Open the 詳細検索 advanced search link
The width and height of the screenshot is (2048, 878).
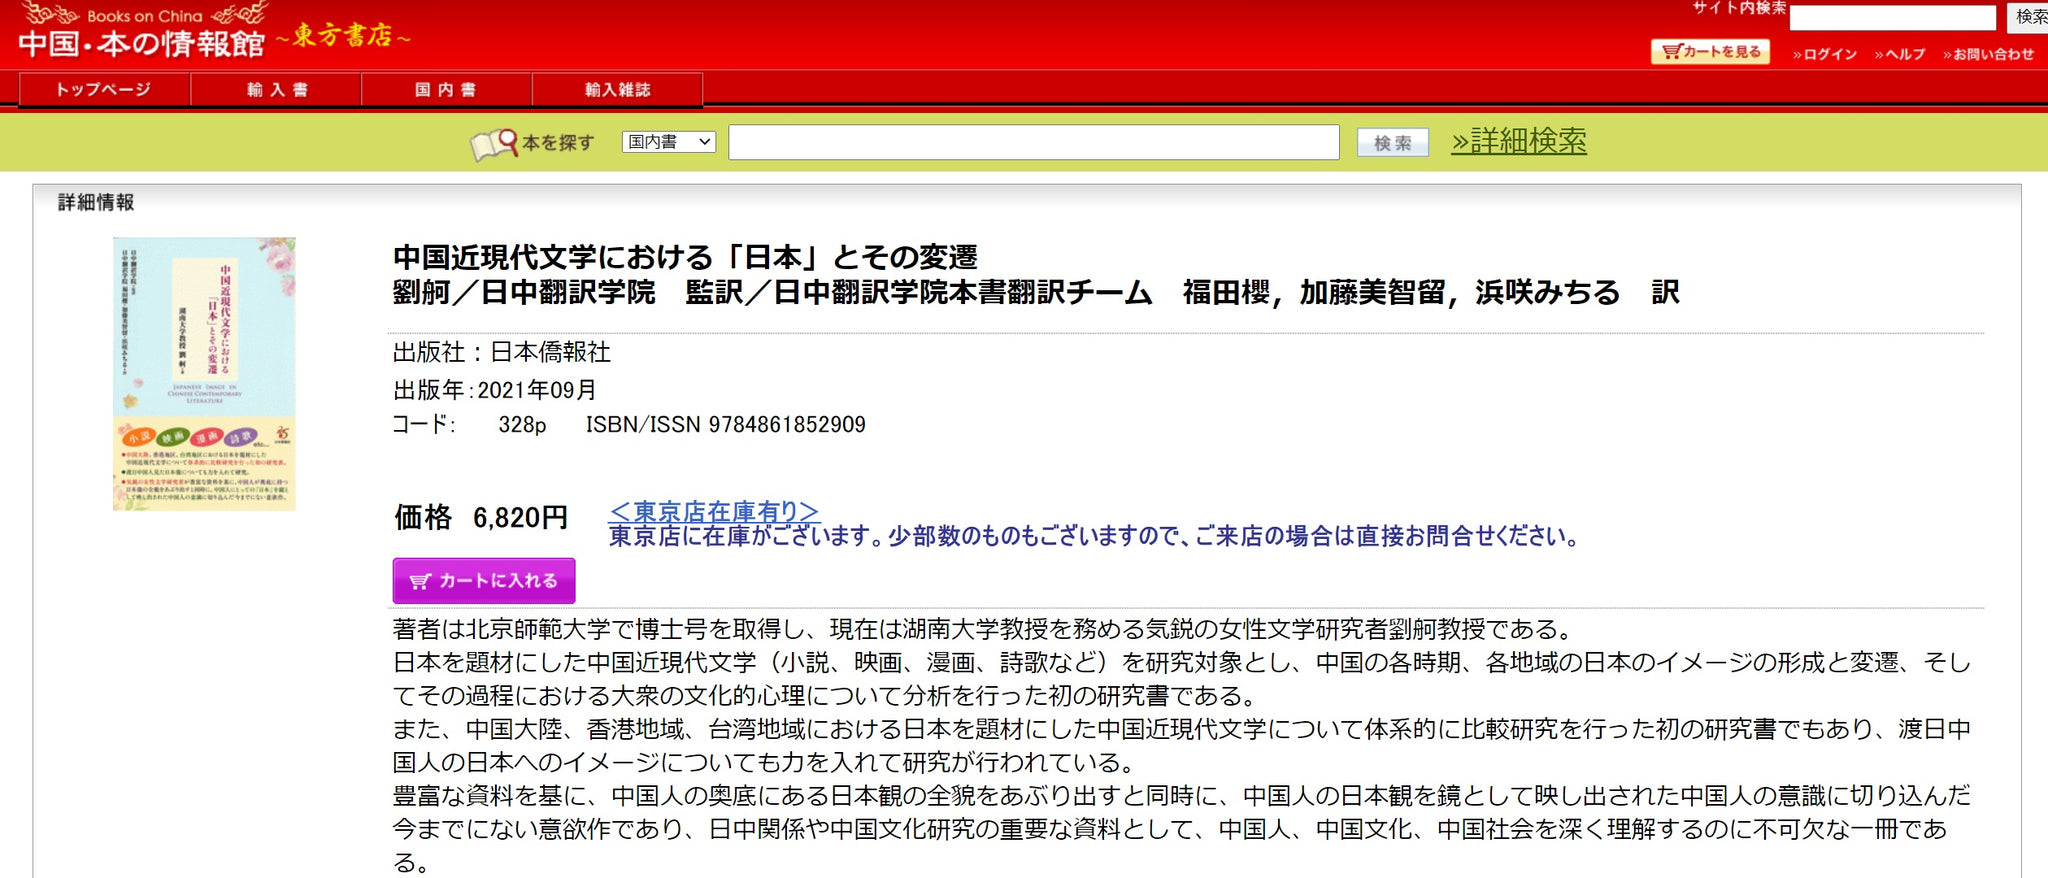point(1518,141)
